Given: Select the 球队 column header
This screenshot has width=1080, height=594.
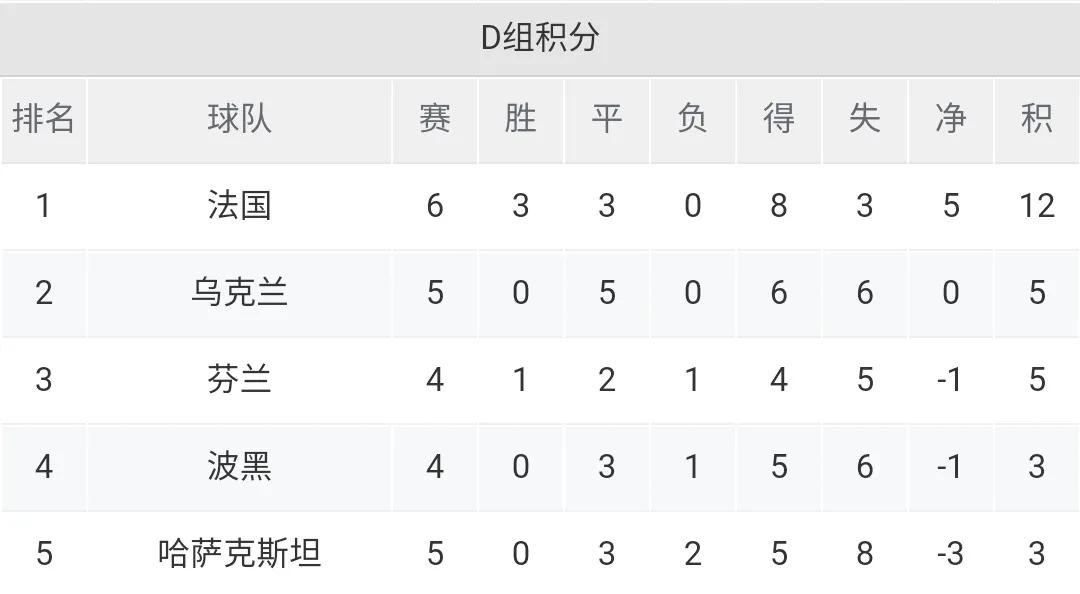Looking at the screenshot, I should 239,118.
